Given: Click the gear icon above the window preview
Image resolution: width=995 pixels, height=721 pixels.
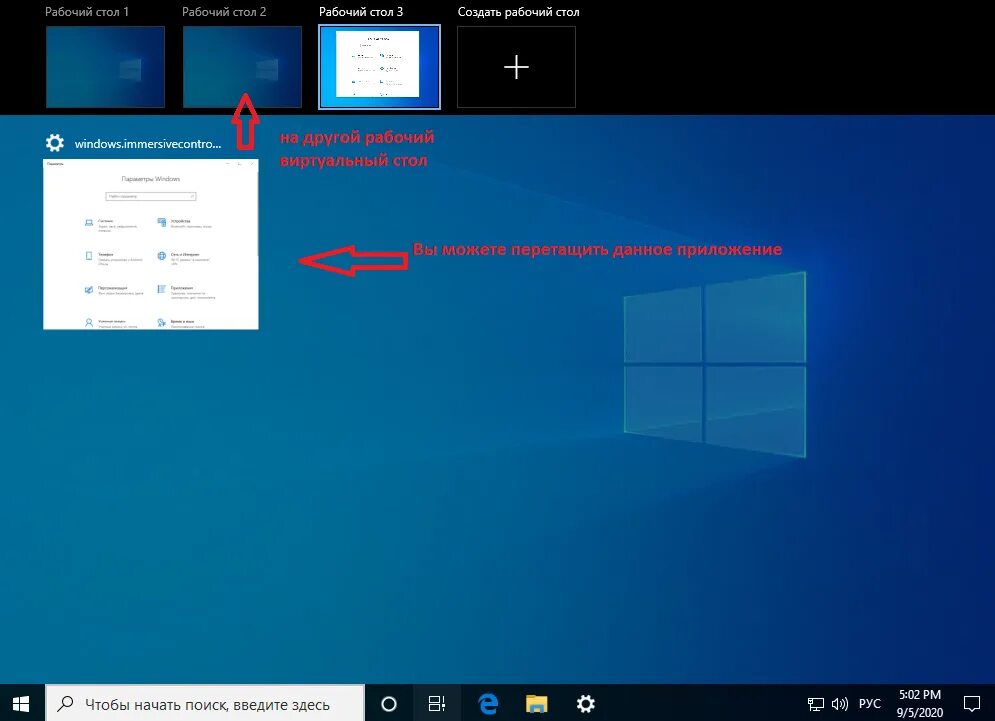Looking at the screenshot, I should pyautogui.click(x=55, y=143).
